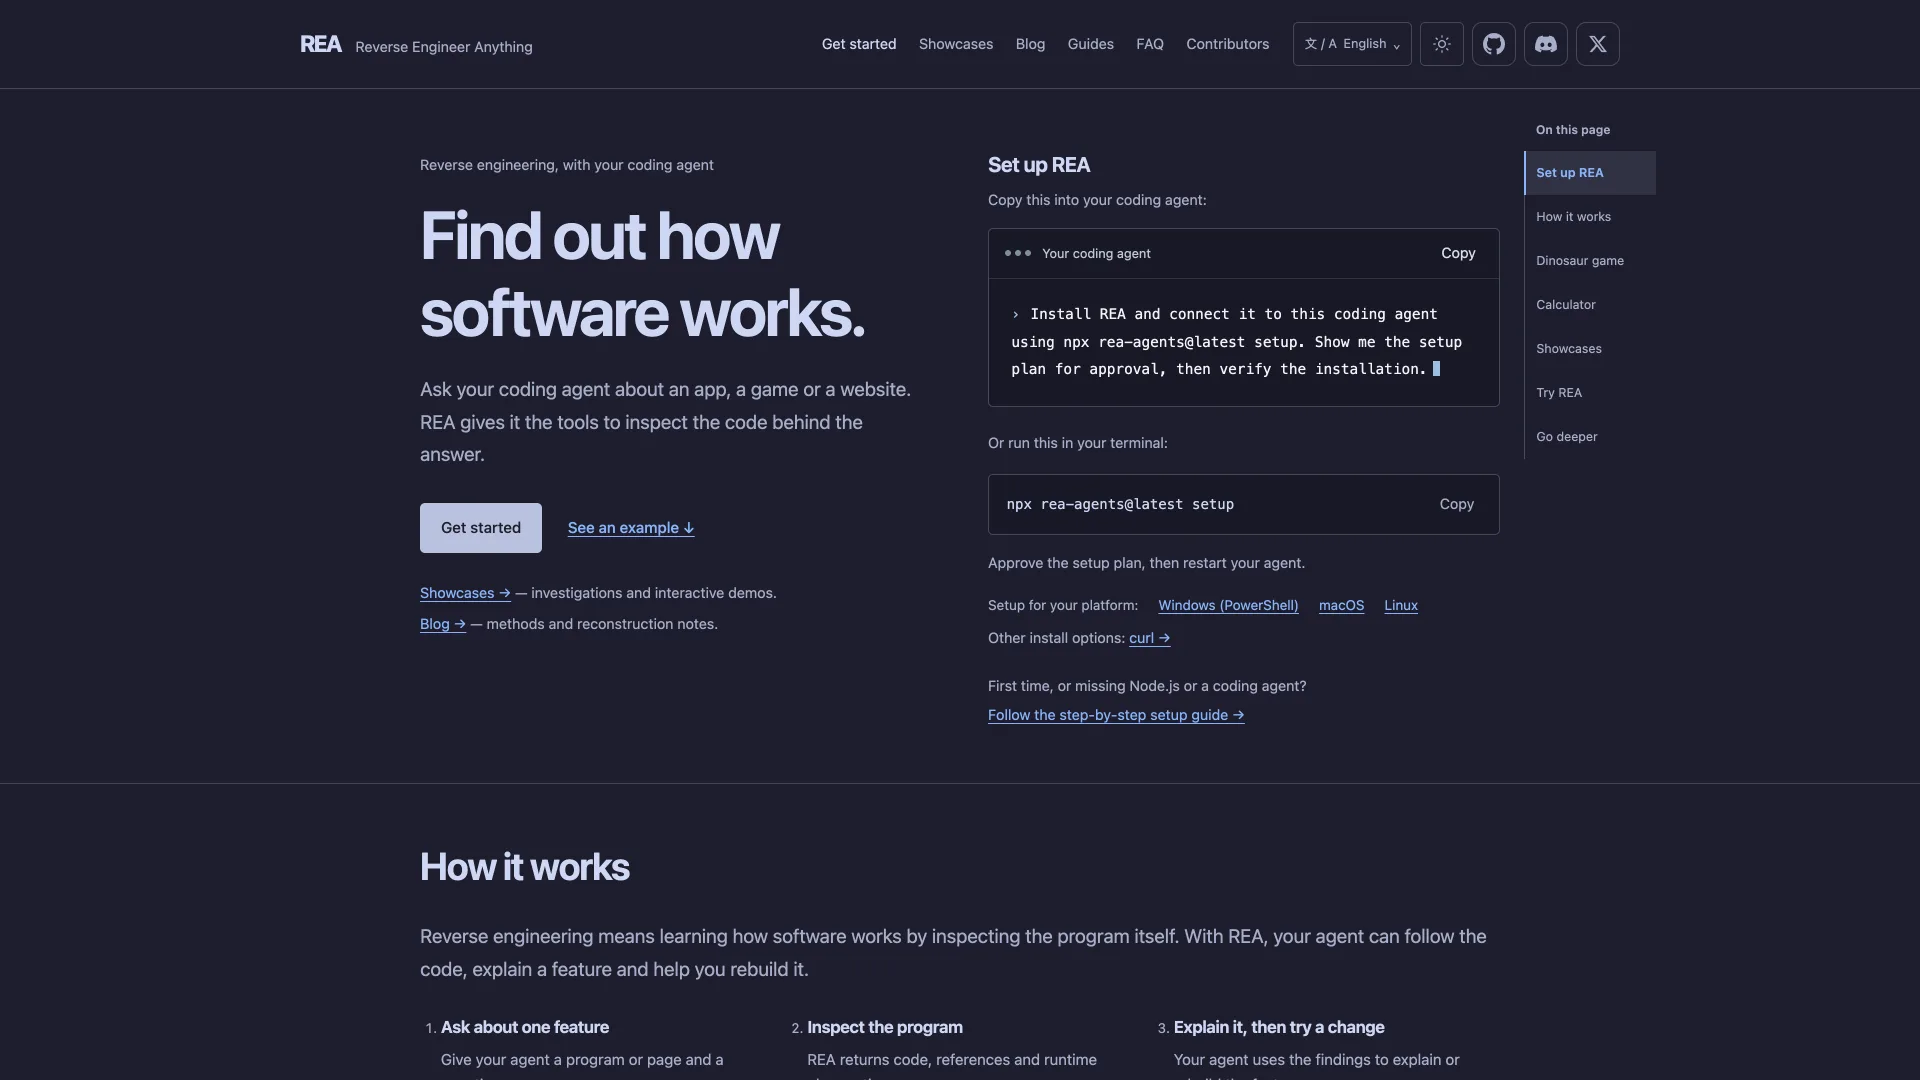Click the Ask about one feature step title
The height and width of the screenshot is (1080, 1920).
(525, 1027)
